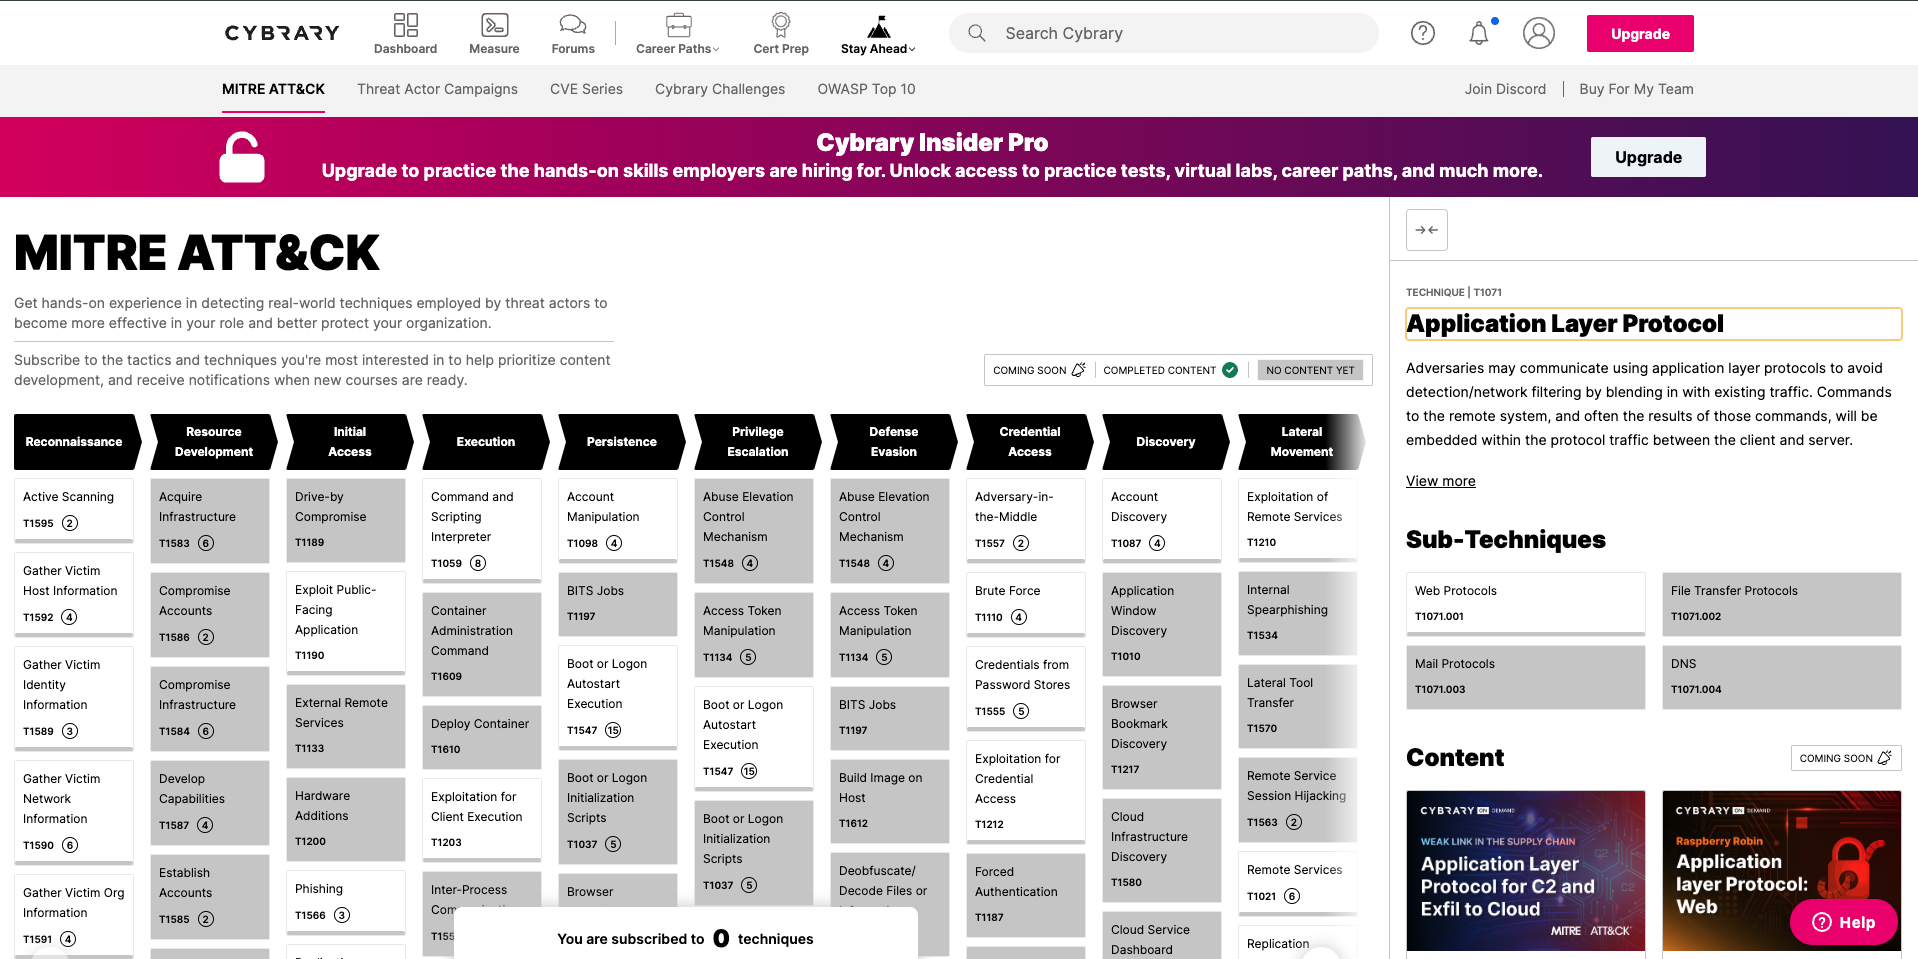Select Build Image on Host T1612

click(x=889, y=800)
